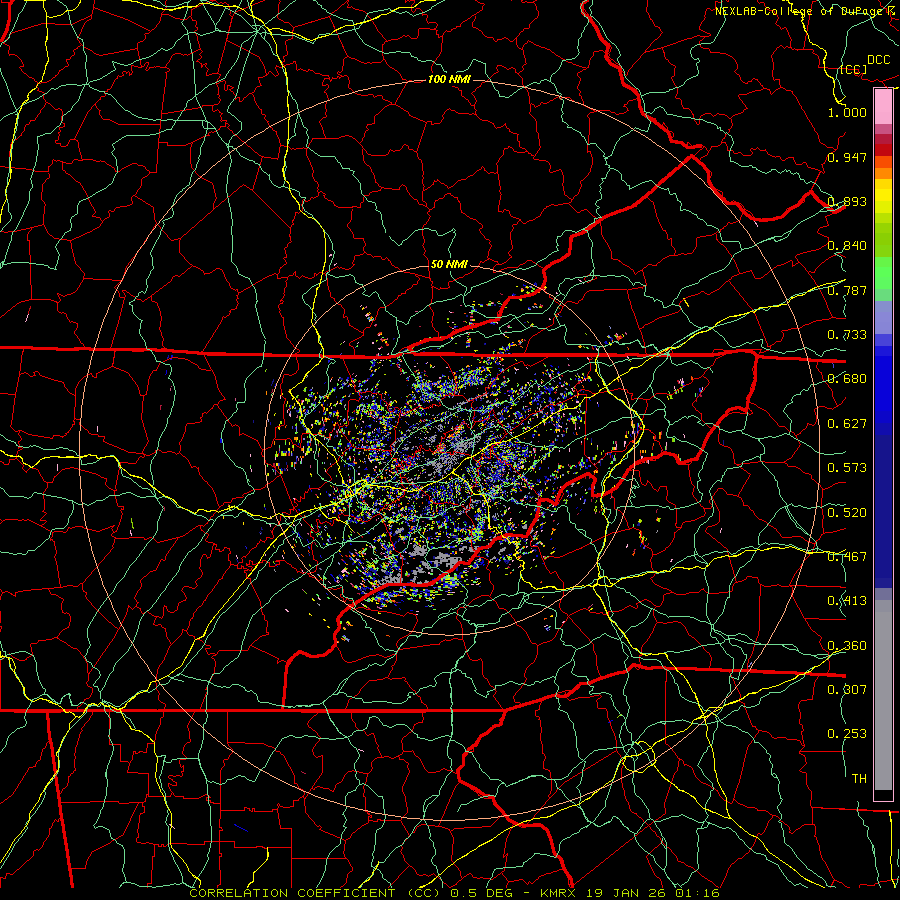
Task: Select the 0.893 legend value
Action: tap(847, 201)
